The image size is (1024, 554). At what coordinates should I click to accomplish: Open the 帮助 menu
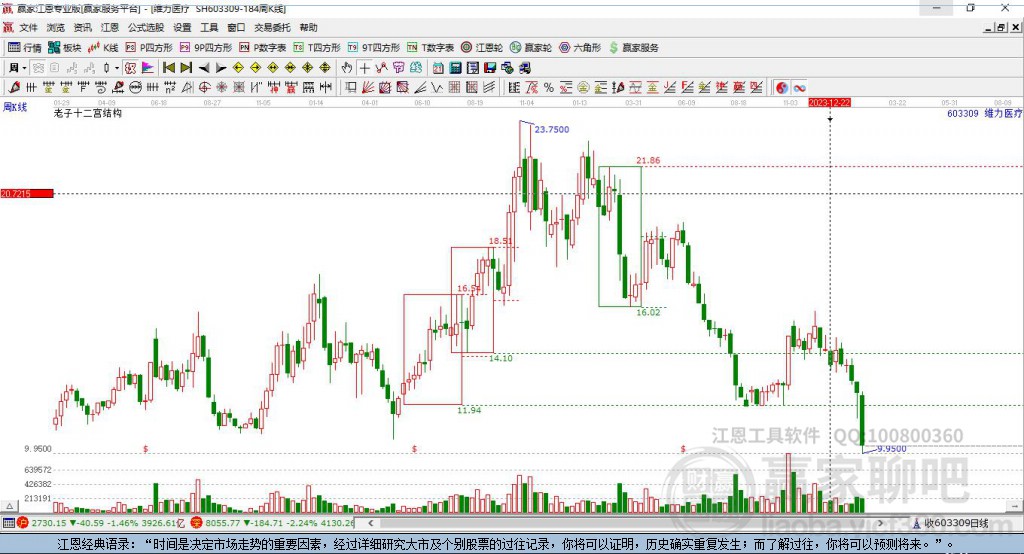308,27
